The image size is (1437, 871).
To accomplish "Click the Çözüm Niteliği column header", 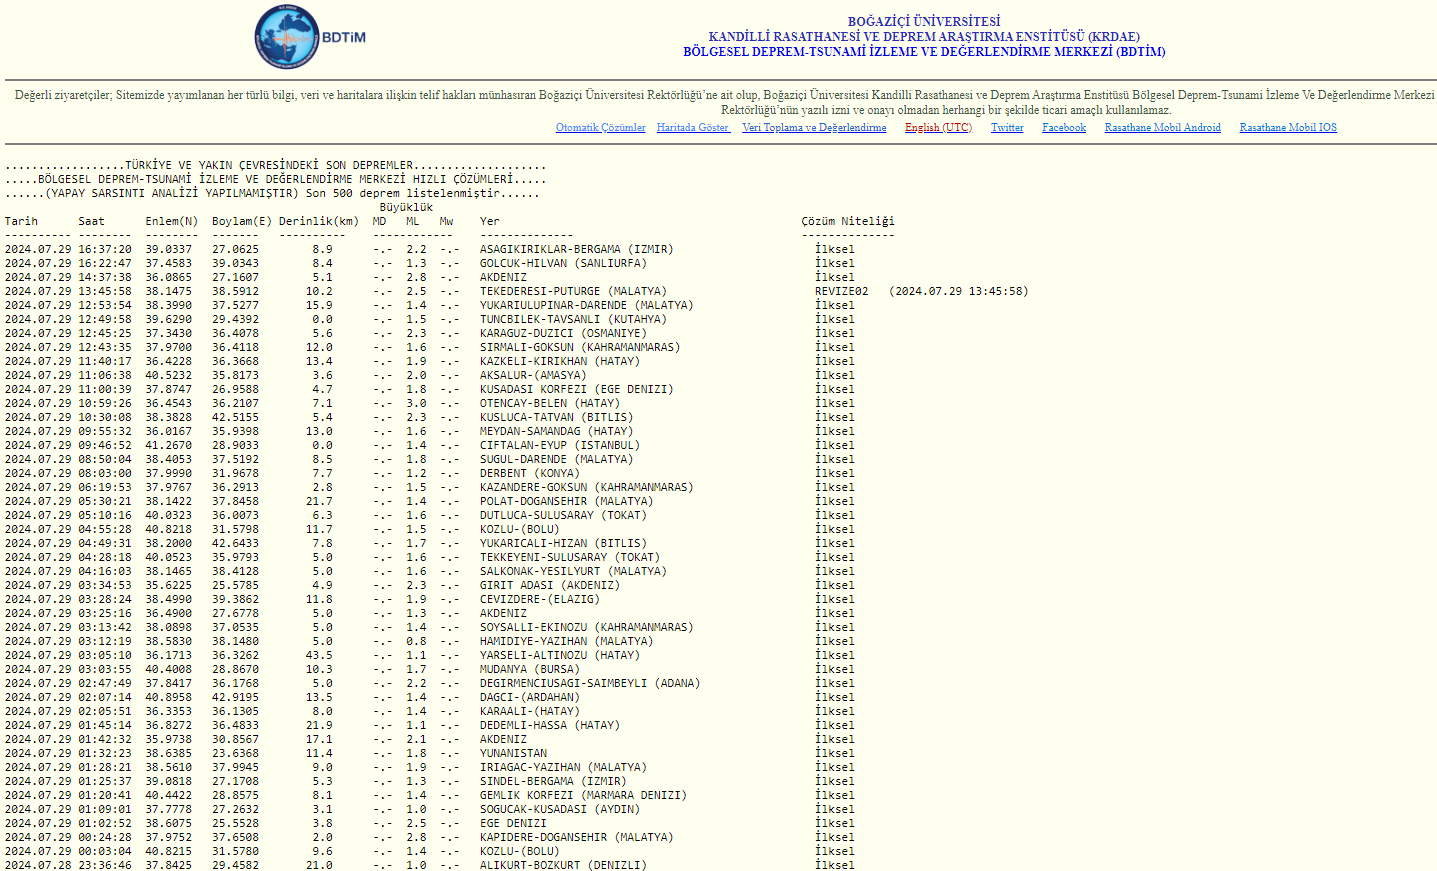I will 848,222.
